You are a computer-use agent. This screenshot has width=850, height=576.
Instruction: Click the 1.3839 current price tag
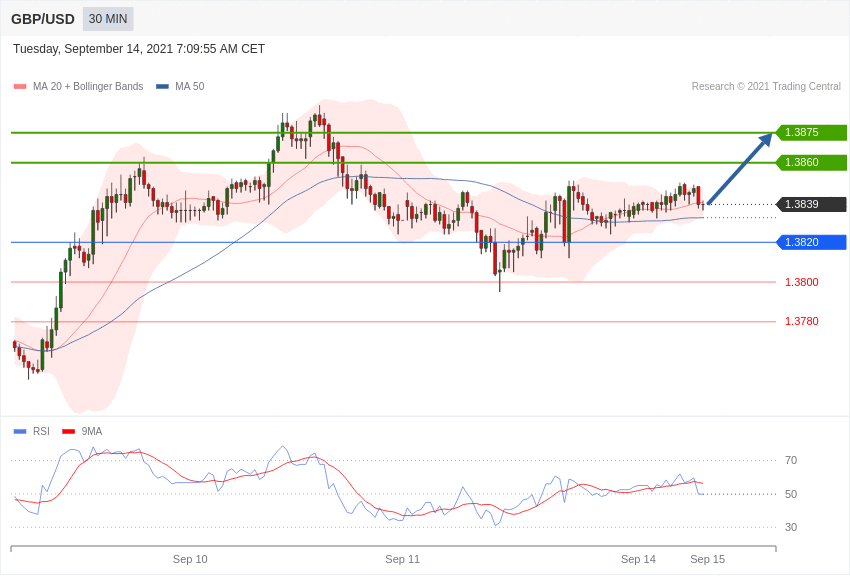[x=812, y=204]
